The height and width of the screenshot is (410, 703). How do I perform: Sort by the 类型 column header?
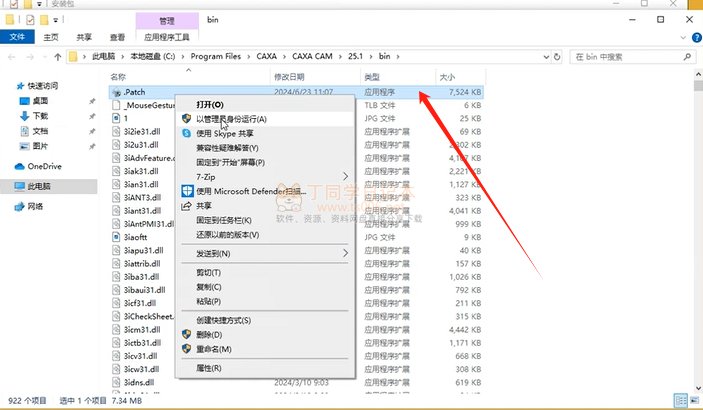[372, 77]
